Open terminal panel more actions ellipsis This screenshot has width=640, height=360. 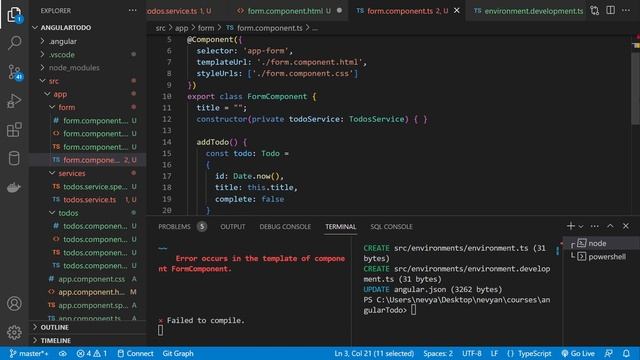(595, 226)
